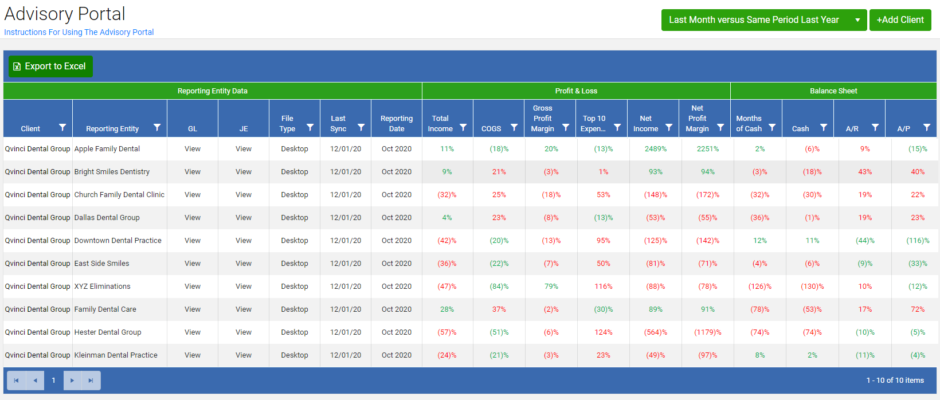Export the table to Excel
The height and width of the screenshot is (400, 940).
click(50, 66)
